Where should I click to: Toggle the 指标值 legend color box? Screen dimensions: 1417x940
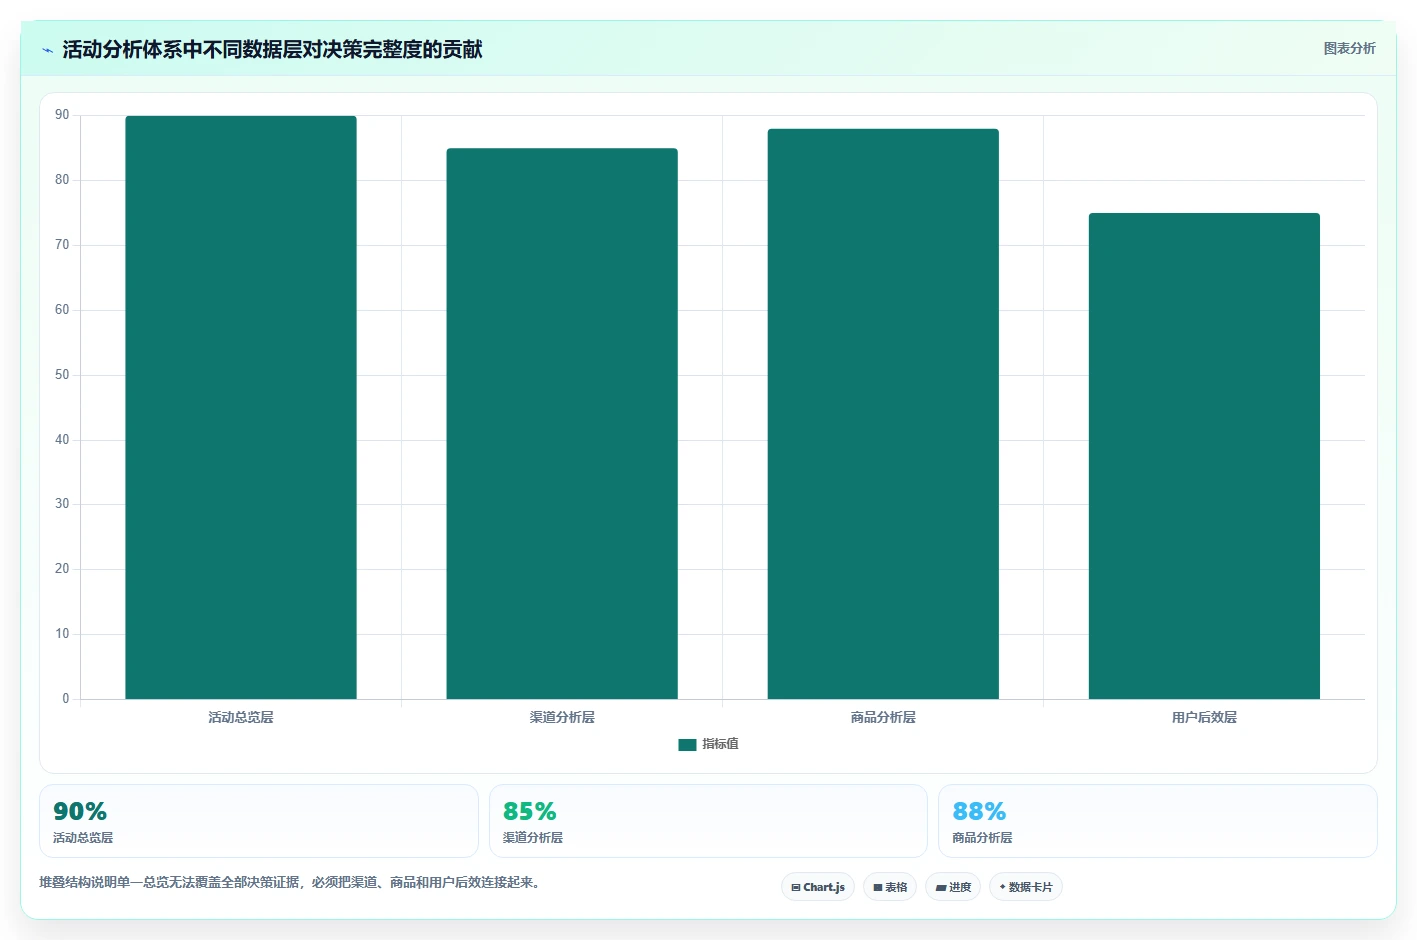coord(687,744)
